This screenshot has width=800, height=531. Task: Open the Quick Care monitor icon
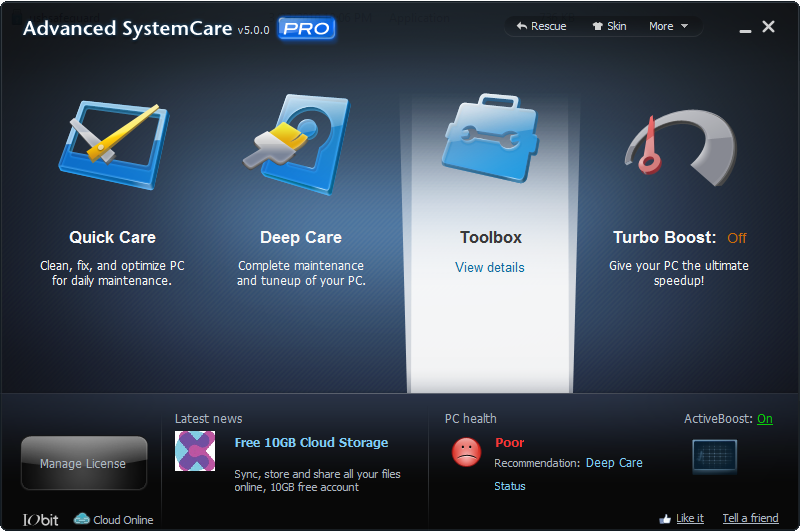point(114,145)
